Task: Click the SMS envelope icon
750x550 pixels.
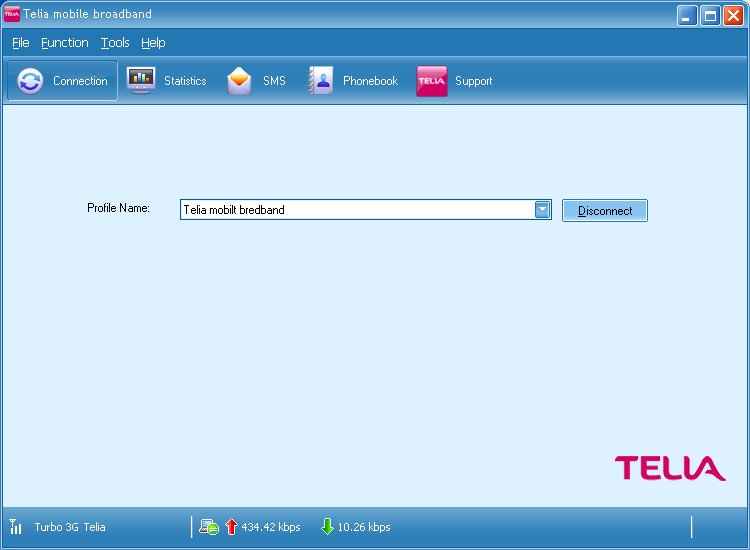Action: point(239,81)
